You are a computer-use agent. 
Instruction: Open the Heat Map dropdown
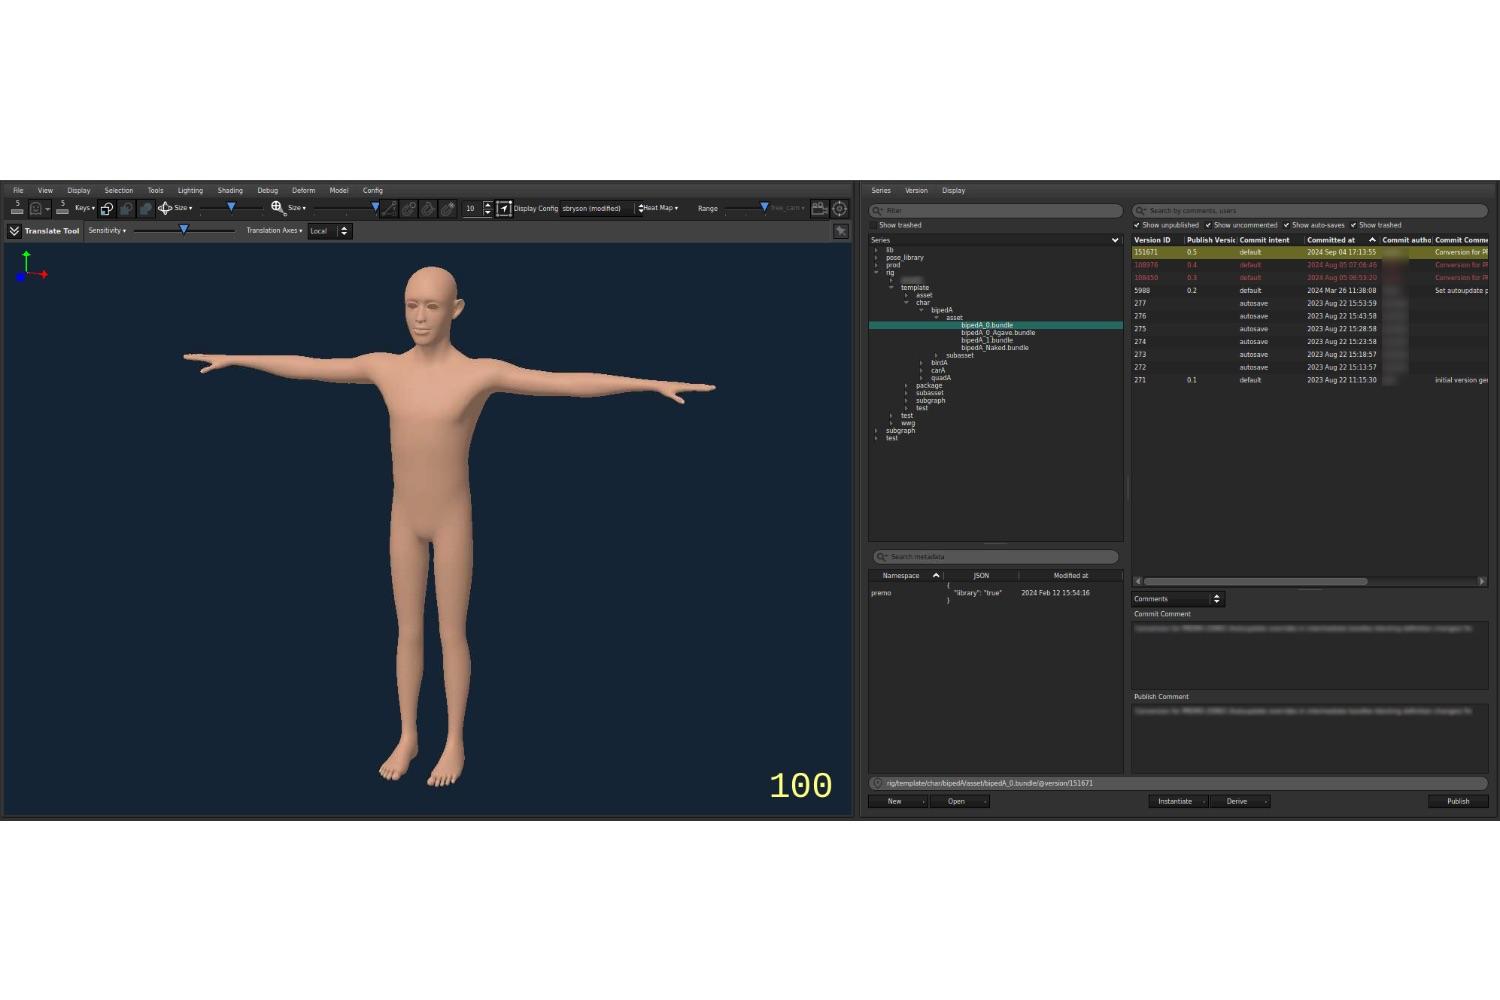(x=660, y=208)
